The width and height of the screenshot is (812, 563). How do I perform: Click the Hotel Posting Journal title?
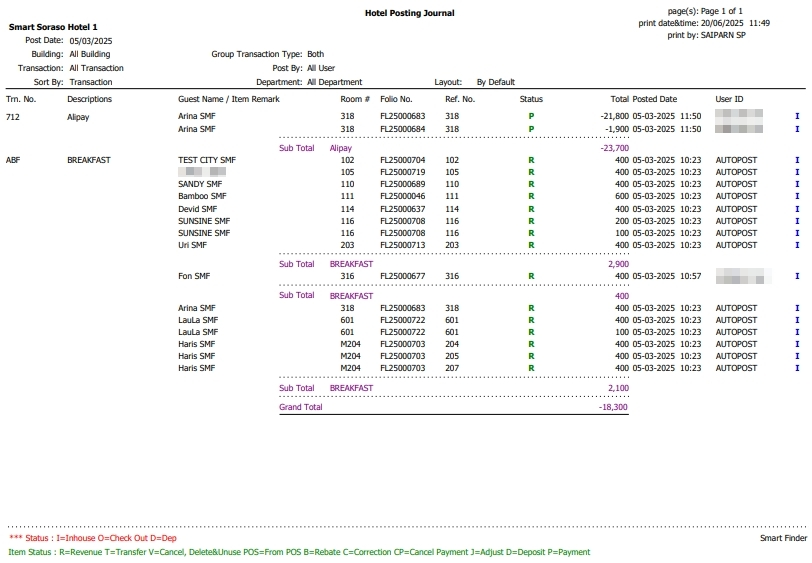click(x=410, y=13)
